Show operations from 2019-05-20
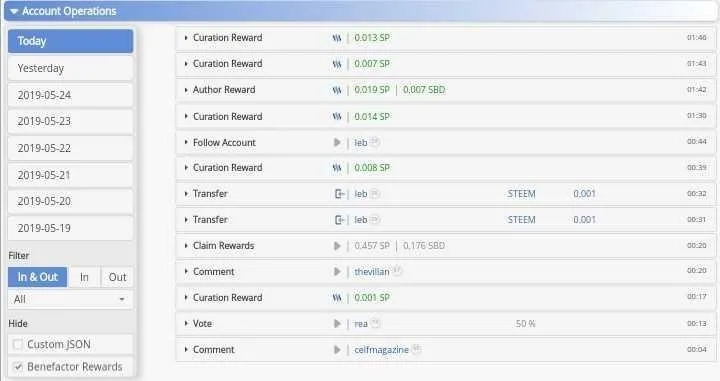This screenshot has height=381, width=720. [70, 201]
